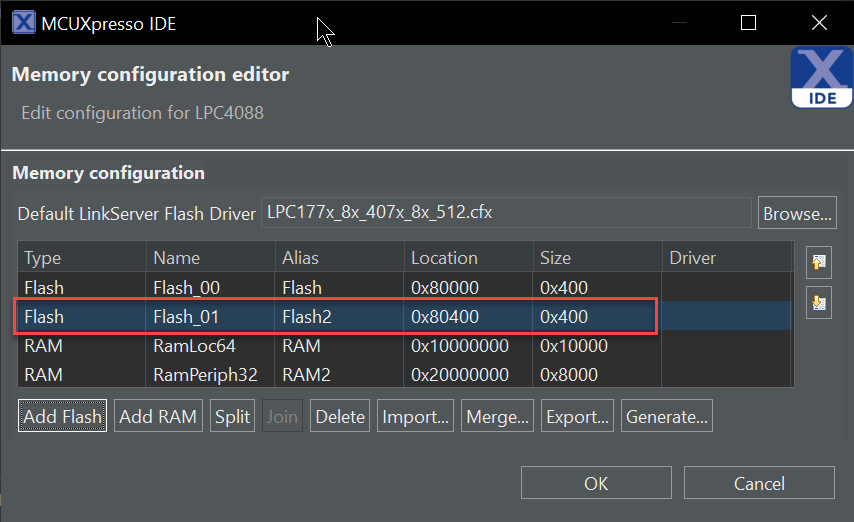This screenshot has width=854, height=522.
Task: Click the Merge... button
Action: pyautogui.click(x=498, y=416)
